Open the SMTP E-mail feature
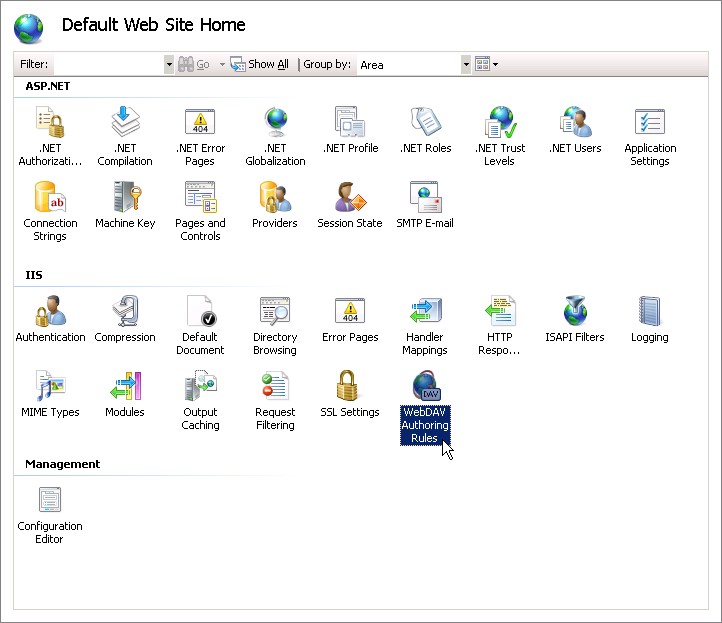722x623 pixels. pos(425,205)
